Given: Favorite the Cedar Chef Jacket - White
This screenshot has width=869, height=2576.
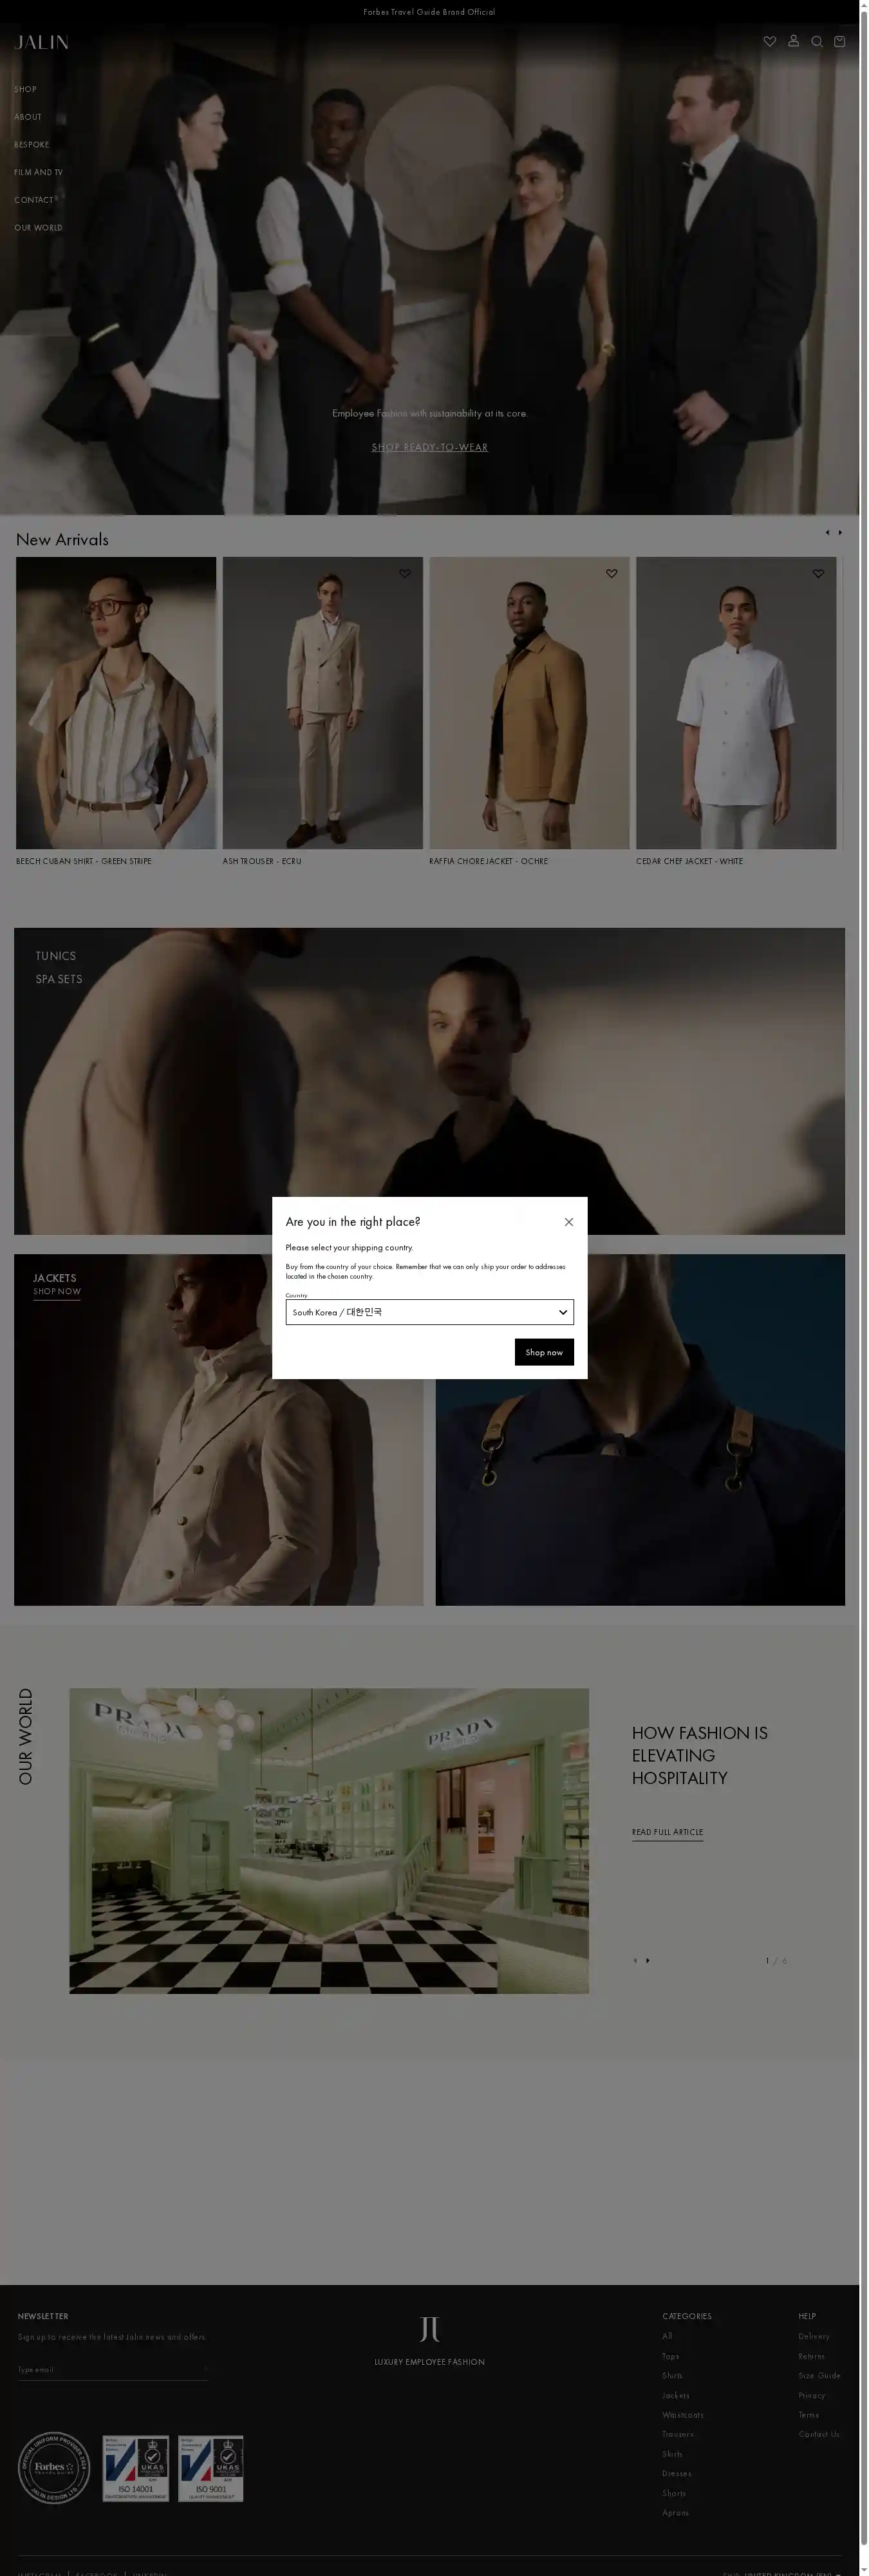Looking at the screenshot, I should pos(818,573).
